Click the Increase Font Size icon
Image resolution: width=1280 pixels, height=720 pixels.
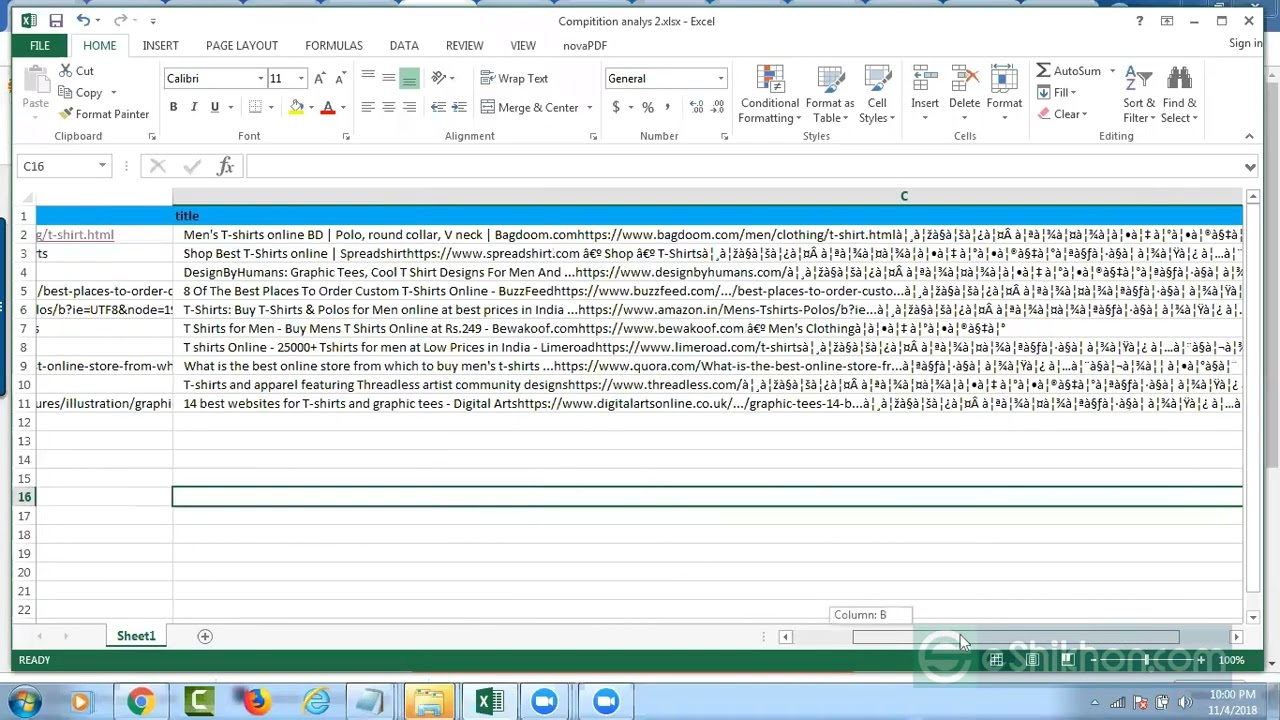pos(319,79)
